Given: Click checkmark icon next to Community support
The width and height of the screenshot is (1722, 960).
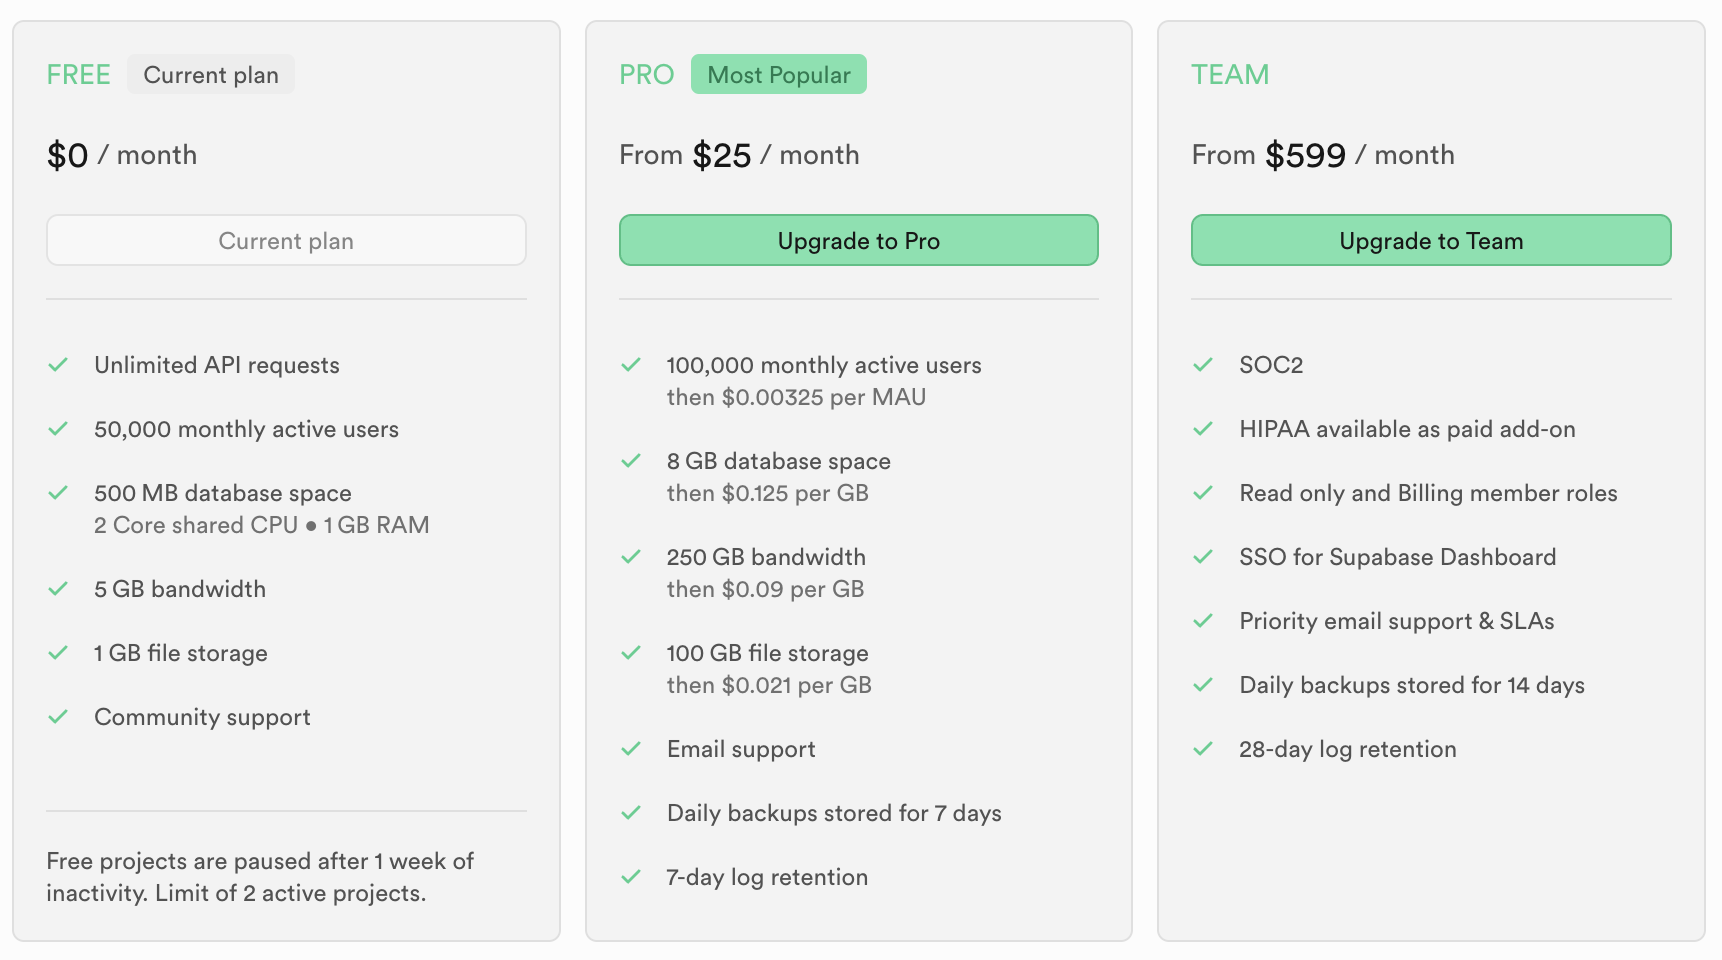Looking at the screenshot, I should [x=58, y=717].
